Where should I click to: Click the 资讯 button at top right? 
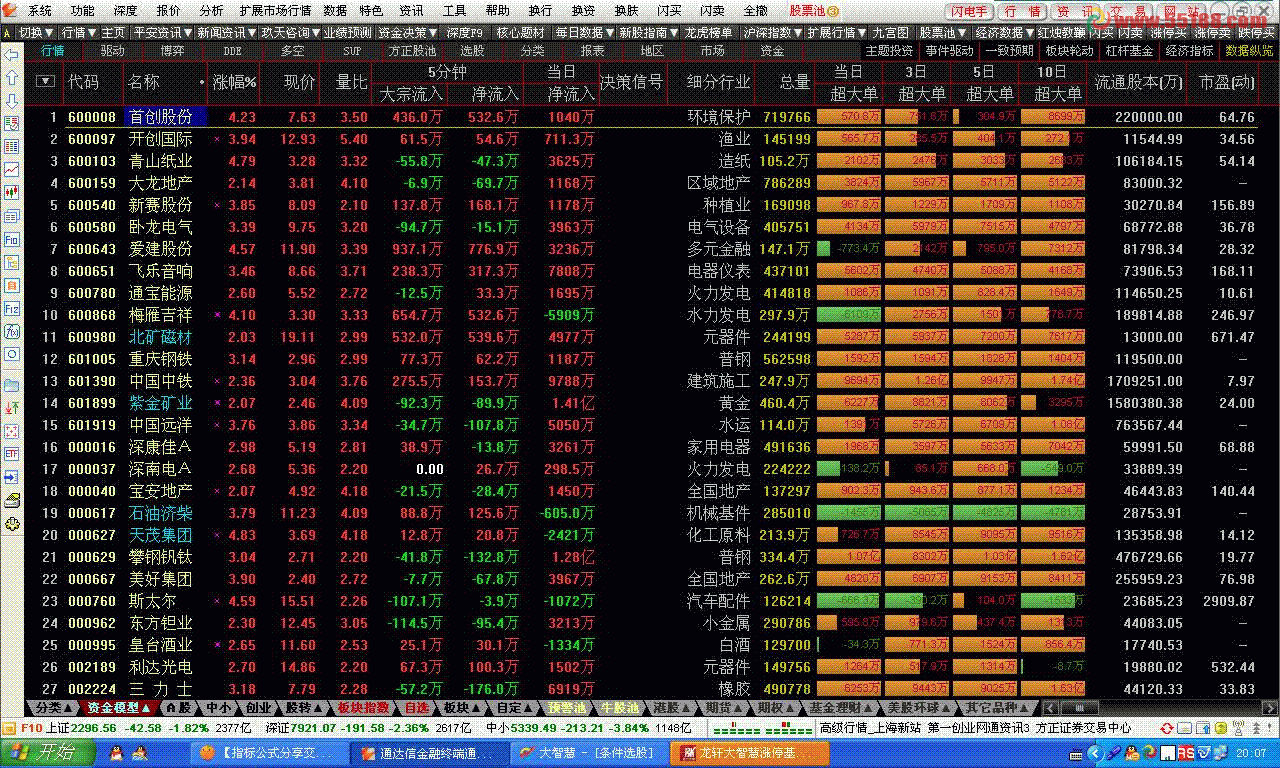pyautogui.click(x=1075, y=11)
